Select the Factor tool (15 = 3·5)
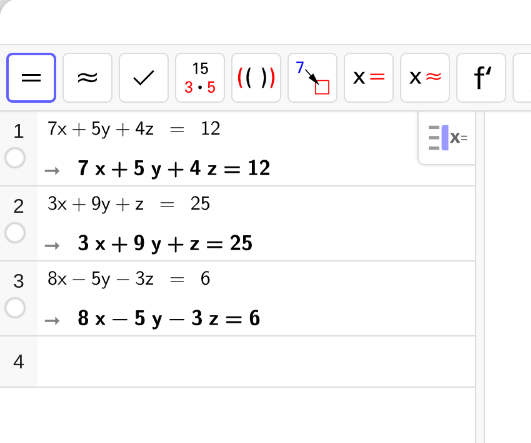The width and height of the screenshot is (531, 443). (200, 78)
